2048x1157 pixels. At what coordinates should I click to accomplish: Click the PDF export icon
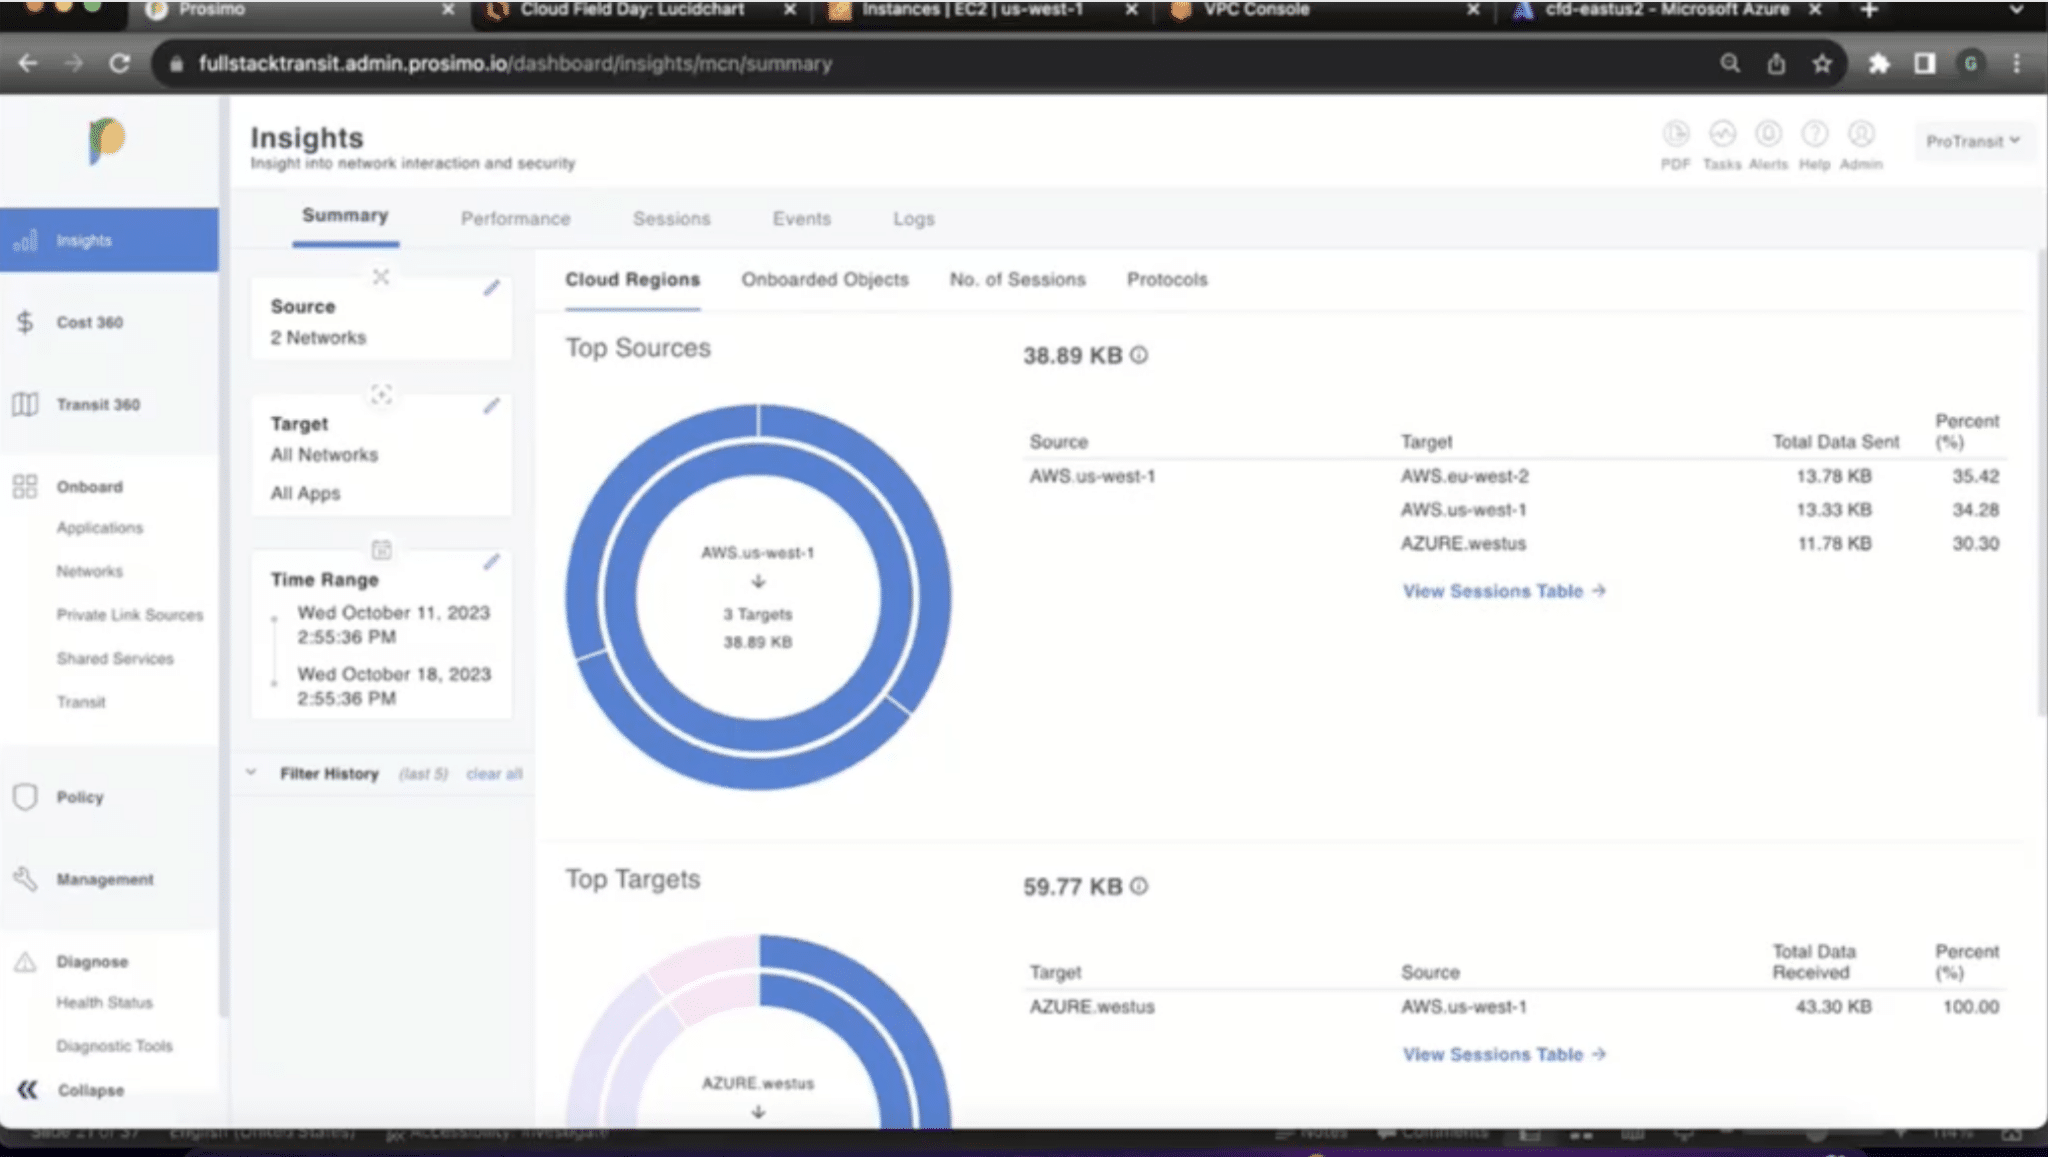(1675, 134)
